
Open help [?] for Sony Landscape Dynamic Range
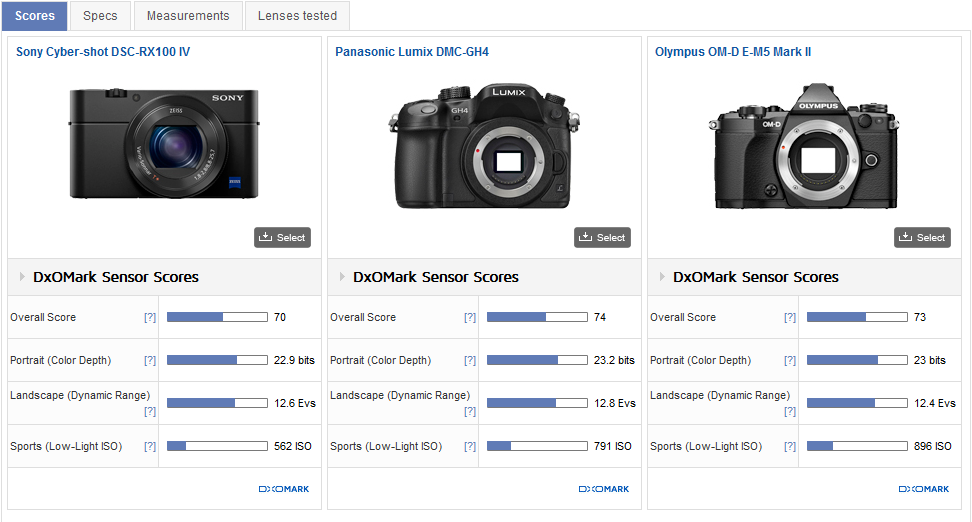coord(150,411)
